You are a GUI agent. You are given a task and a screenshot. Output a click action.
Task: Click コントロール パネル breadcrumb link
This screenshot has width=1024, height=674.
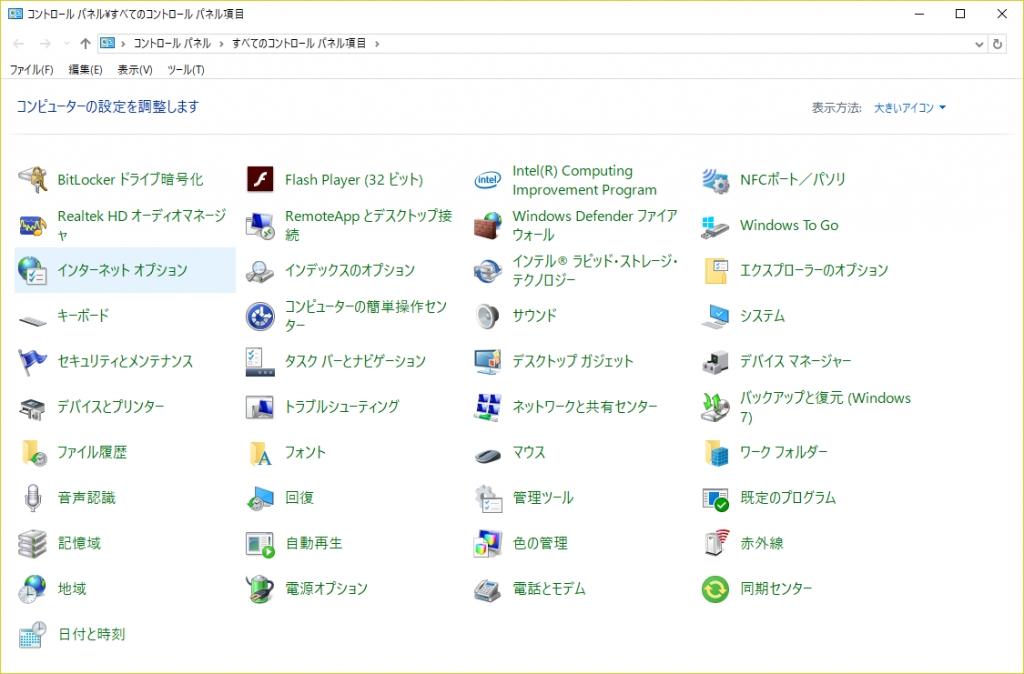tap(172, 44)
